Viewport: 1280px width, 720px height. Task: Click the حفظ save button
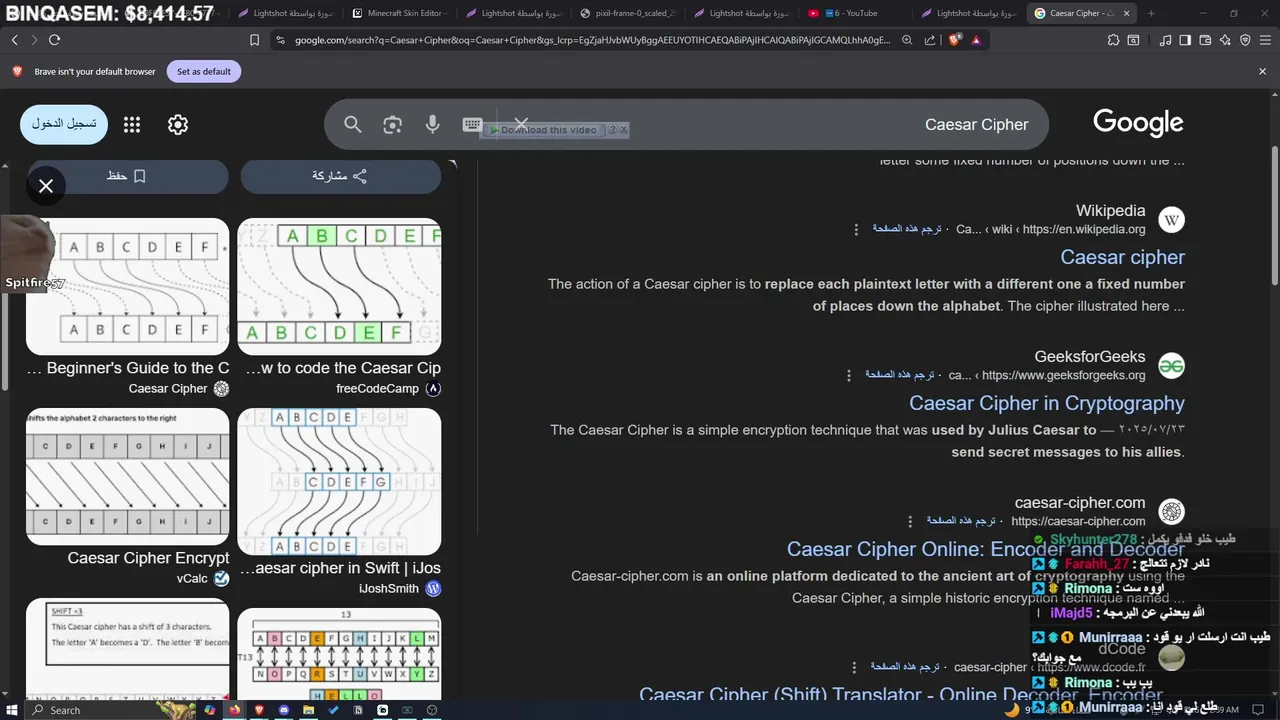pyautogui.click(x=127, y=176)
